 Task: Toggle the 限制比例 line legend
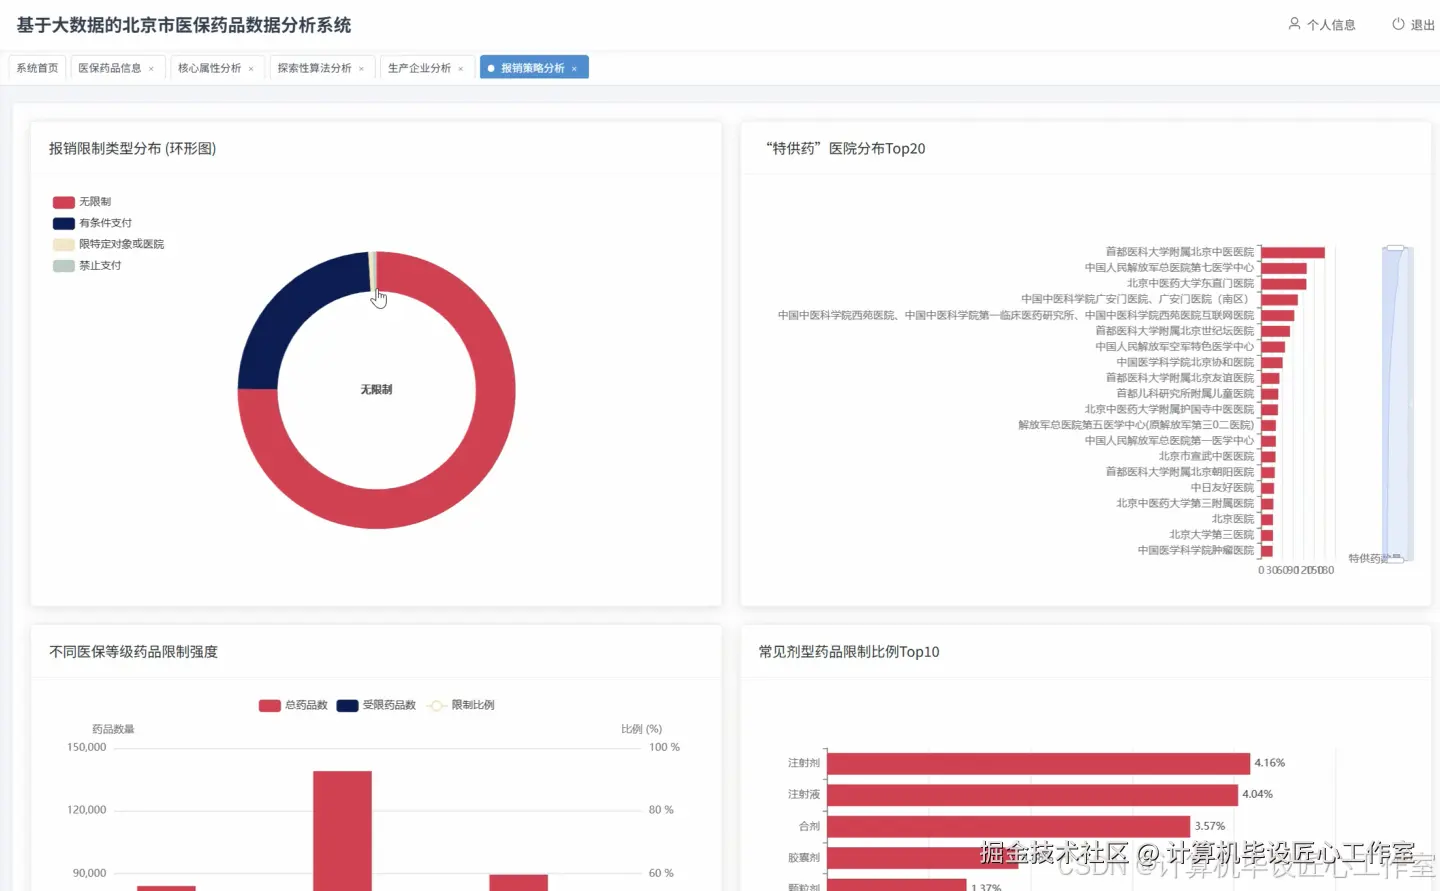460,705
